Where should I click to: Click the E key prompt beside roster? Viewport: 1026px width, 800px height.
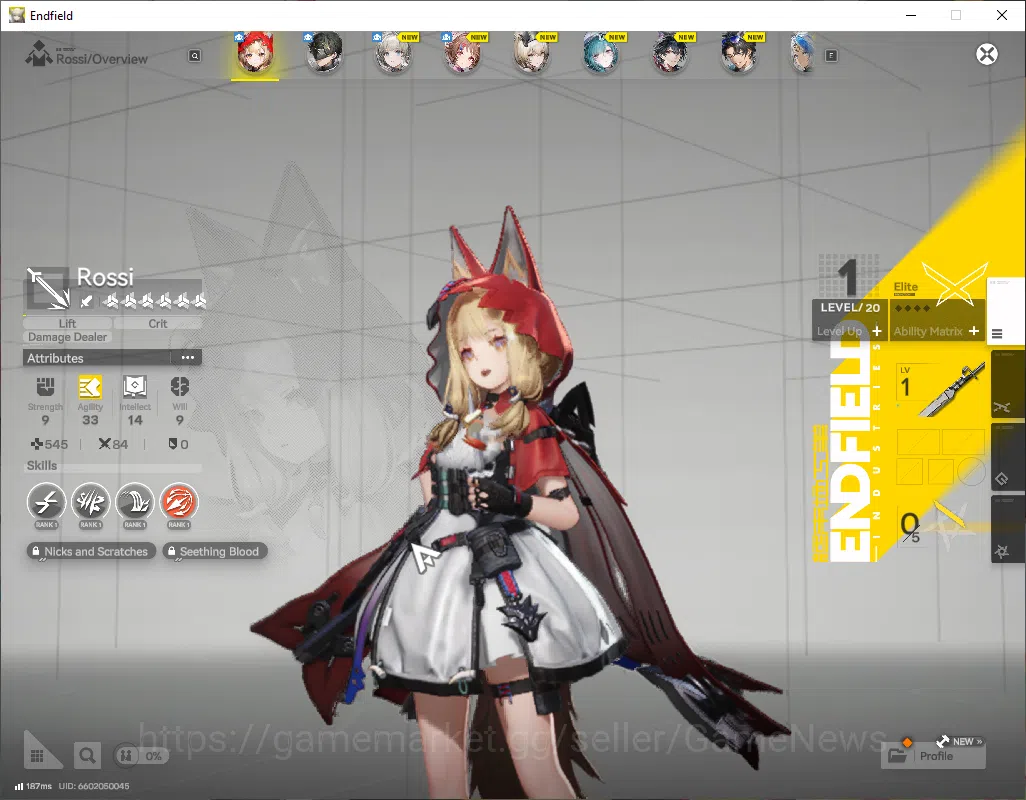point(831,56)
